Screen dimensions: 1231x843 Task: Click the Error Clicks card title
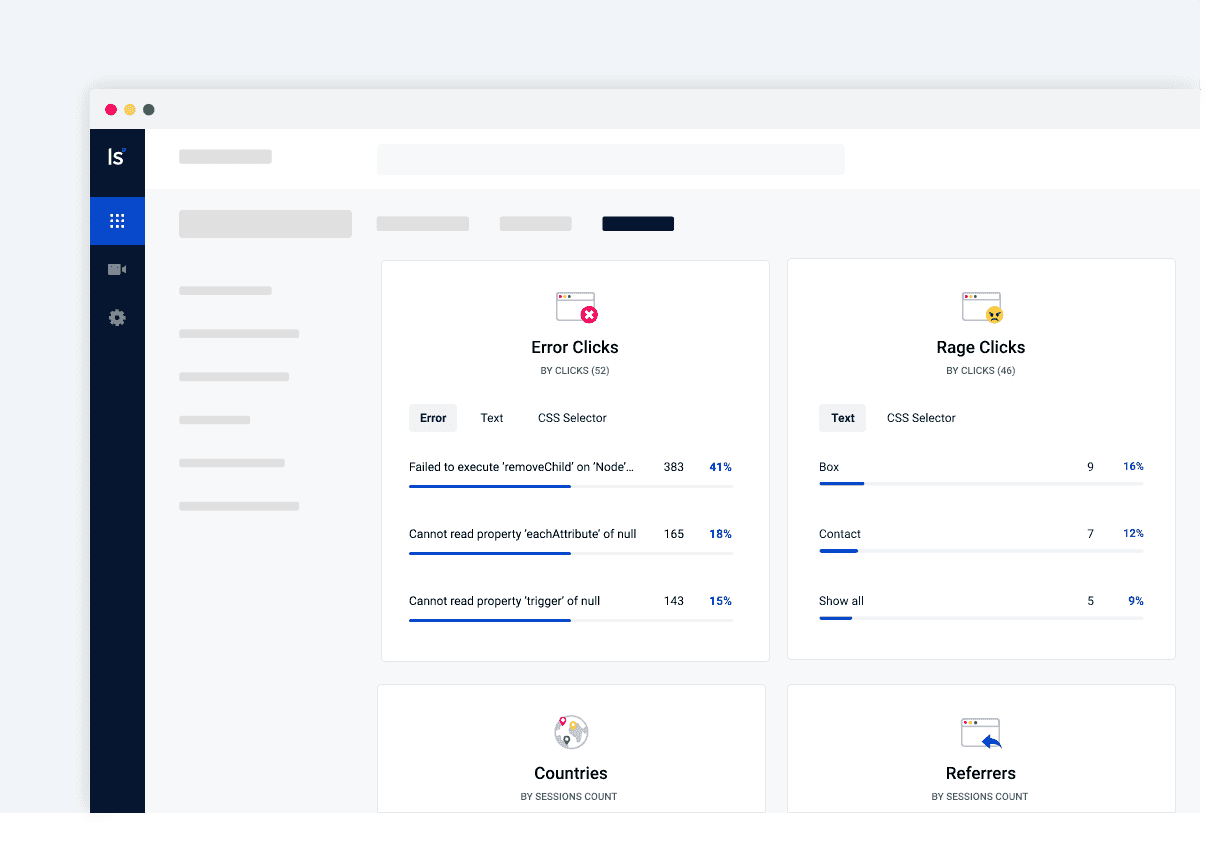click(x=575, y=347)
